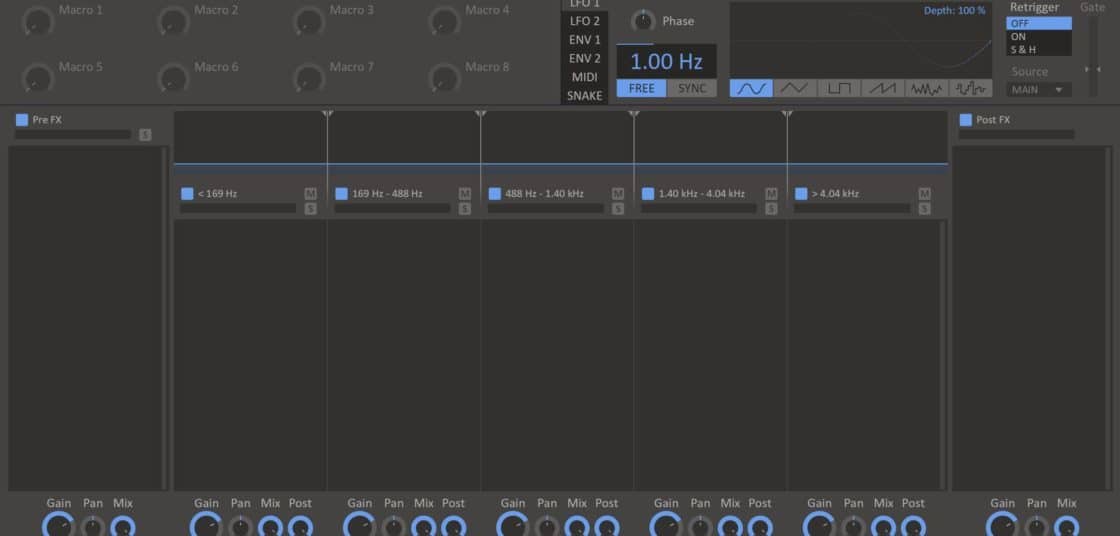Set LFO rate mode to SYNC
The height and width of the screenshot is (536, 1120).
692,89
